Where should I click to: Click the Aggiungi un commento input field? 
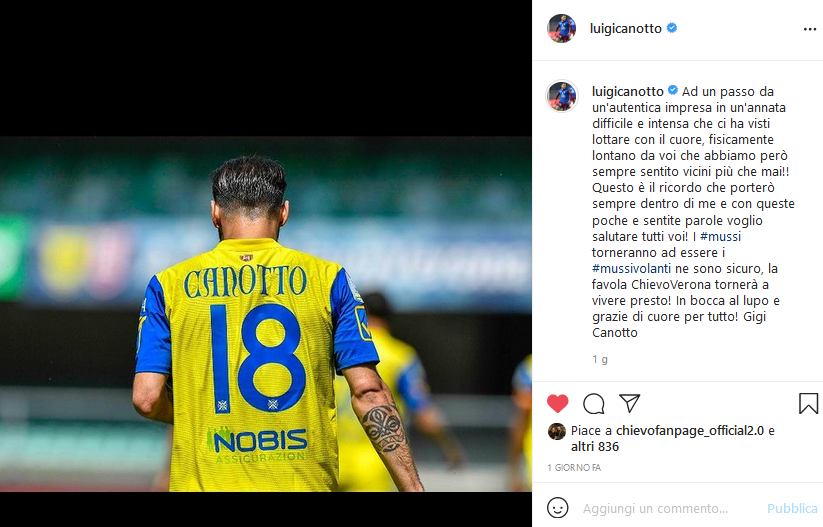coord(669,509)
